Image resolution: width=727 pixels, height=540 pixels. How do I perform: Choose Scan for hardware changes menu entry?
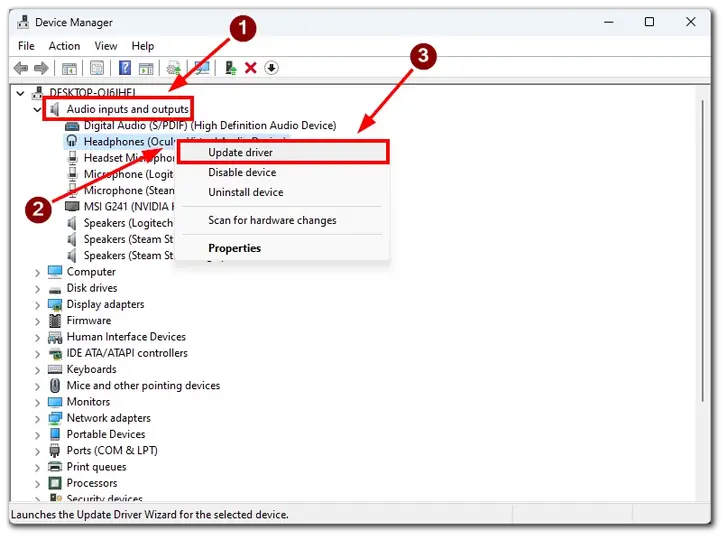click(282, 221)
